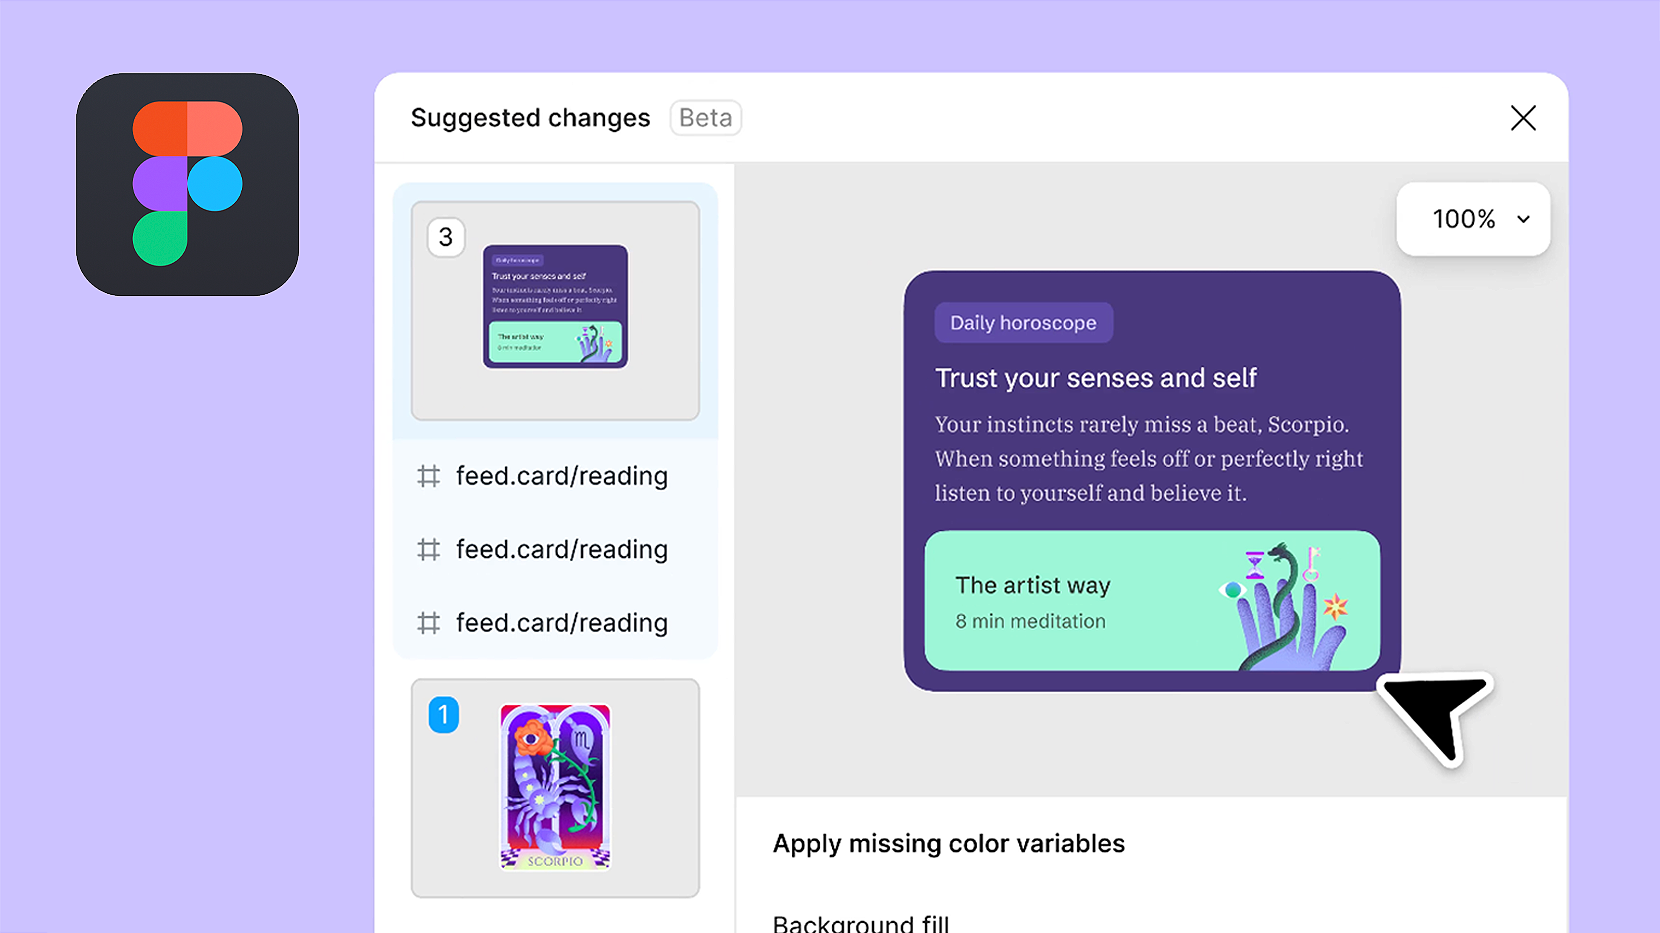Click the first feed.card/reading frame icon

point(429,476)
